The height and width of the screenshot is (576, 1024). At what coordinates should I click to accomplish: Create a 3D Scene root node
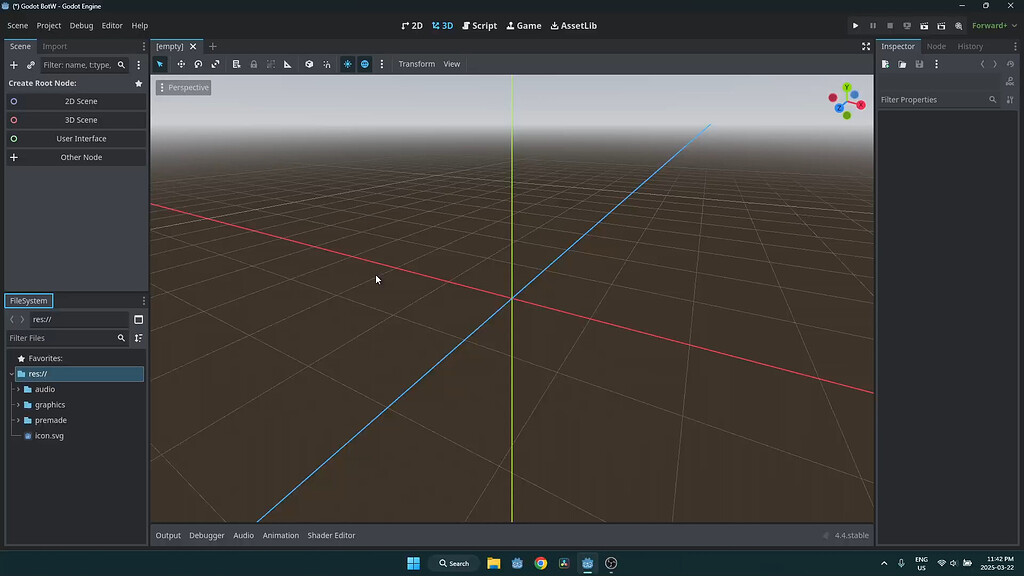coord(76,120)
